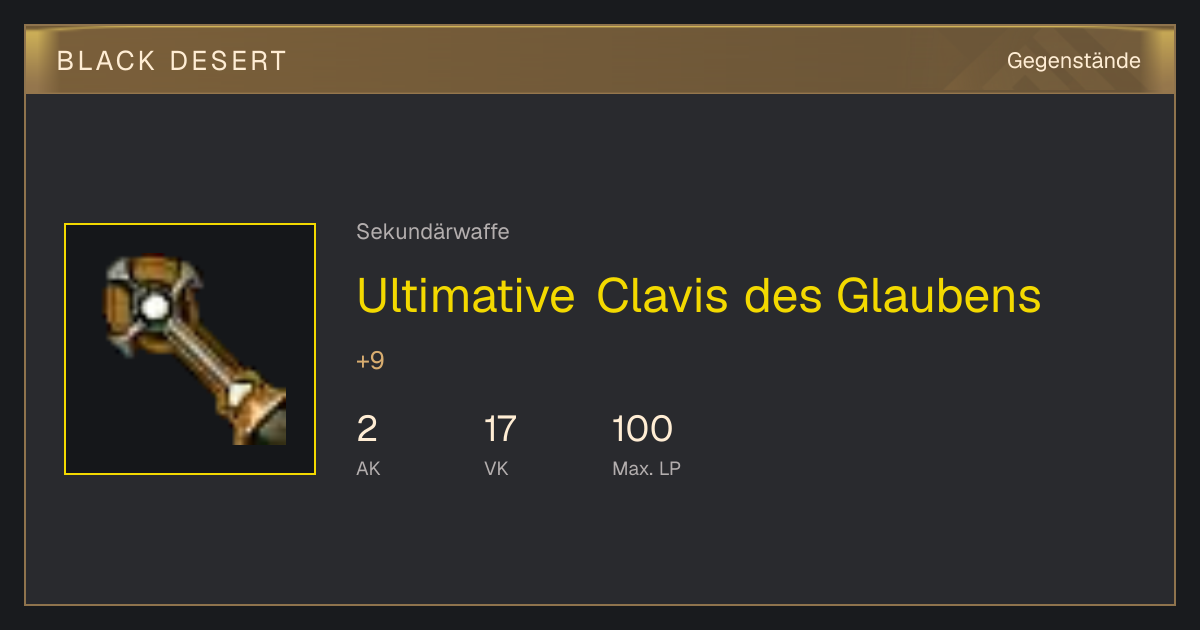Click the VK stat label

click(496, 468)
